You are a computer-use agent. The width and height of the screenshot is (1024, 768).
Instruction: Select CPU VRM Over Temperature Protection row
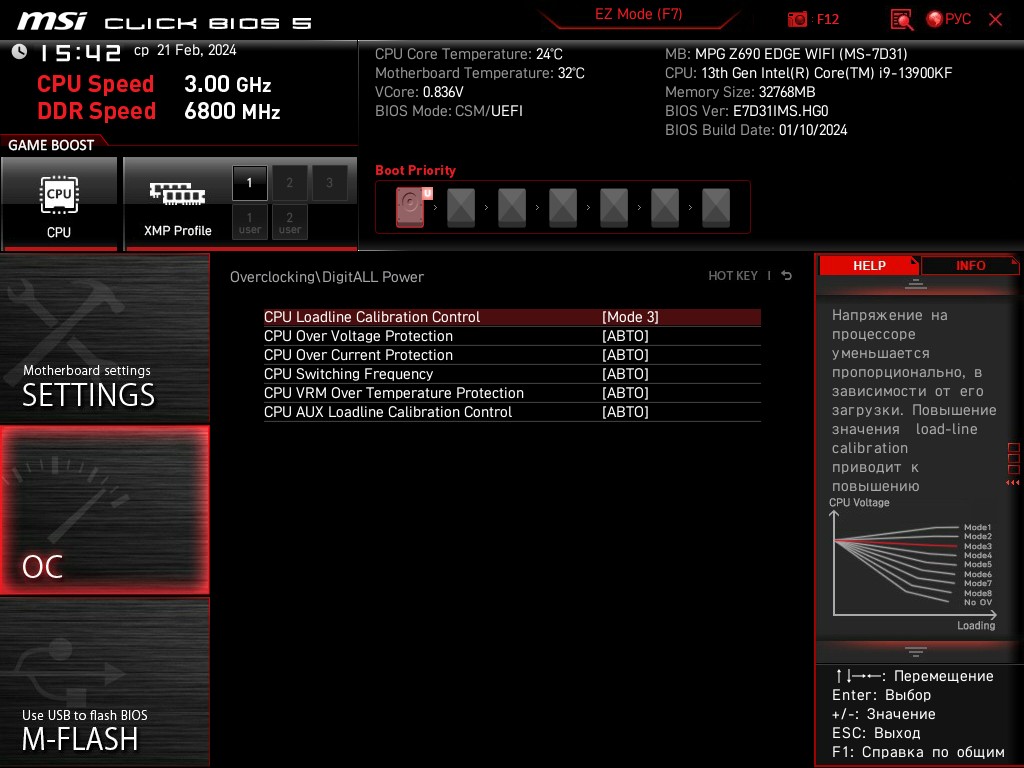click(512, 392)
